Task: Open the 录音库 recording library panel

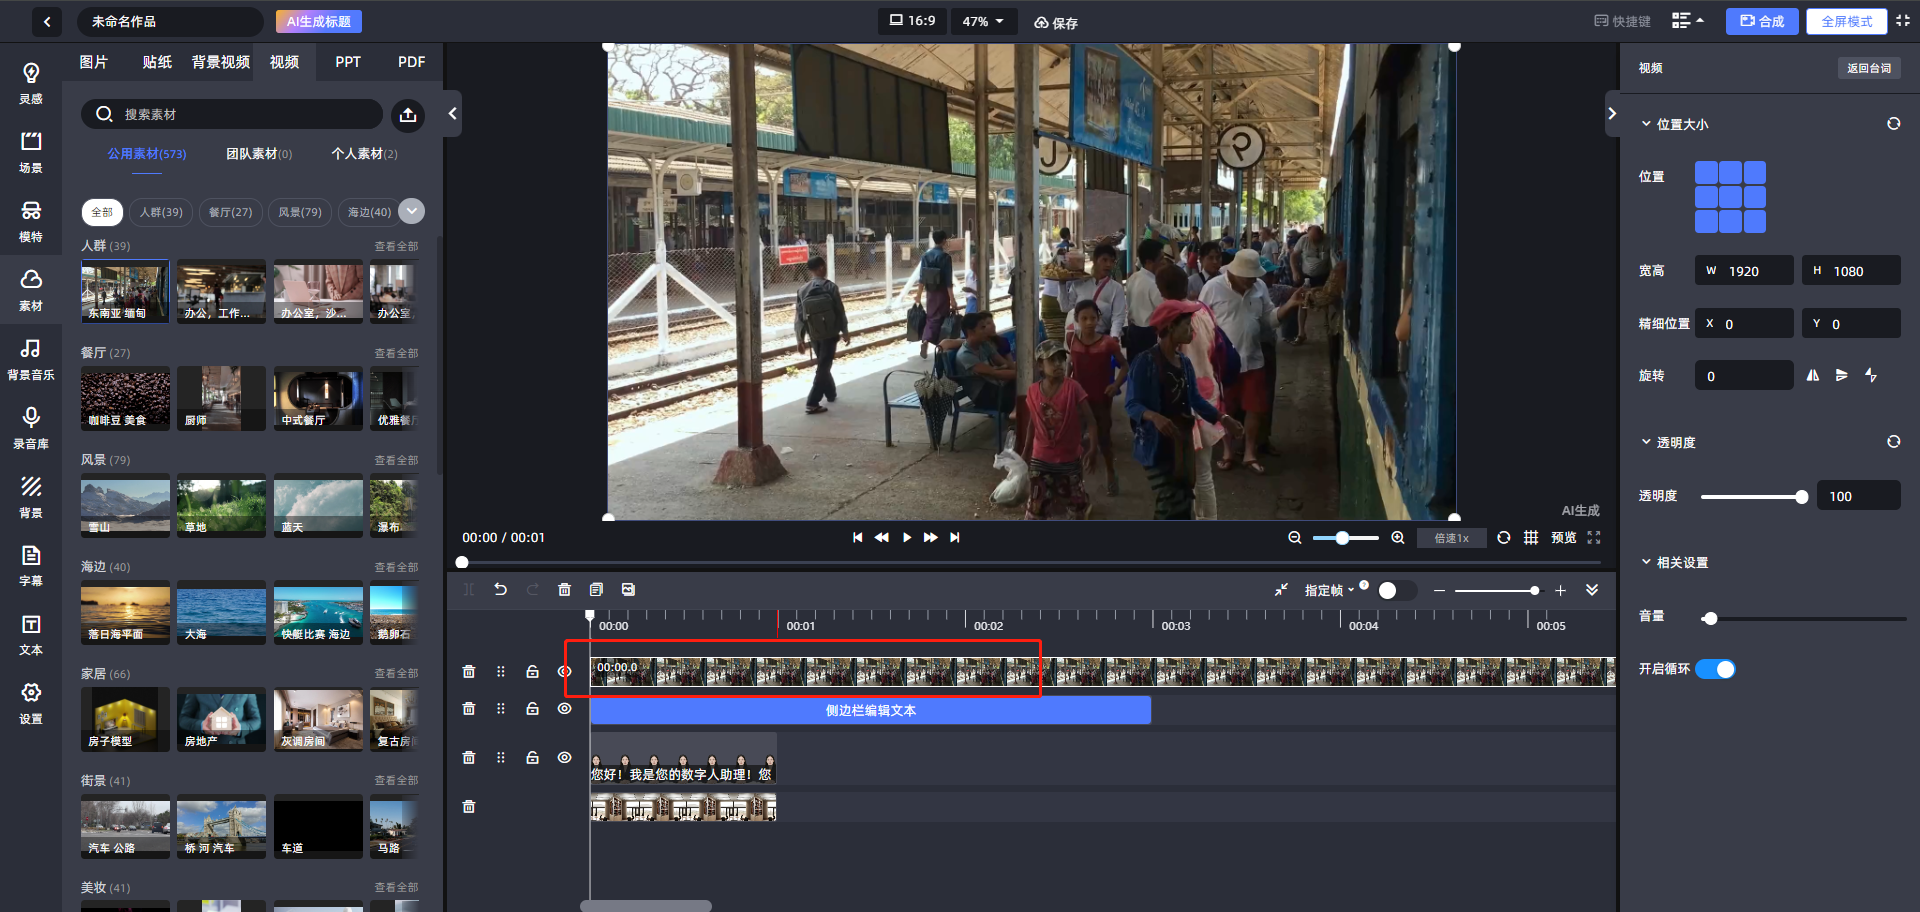Action: (x=31, y=428)
